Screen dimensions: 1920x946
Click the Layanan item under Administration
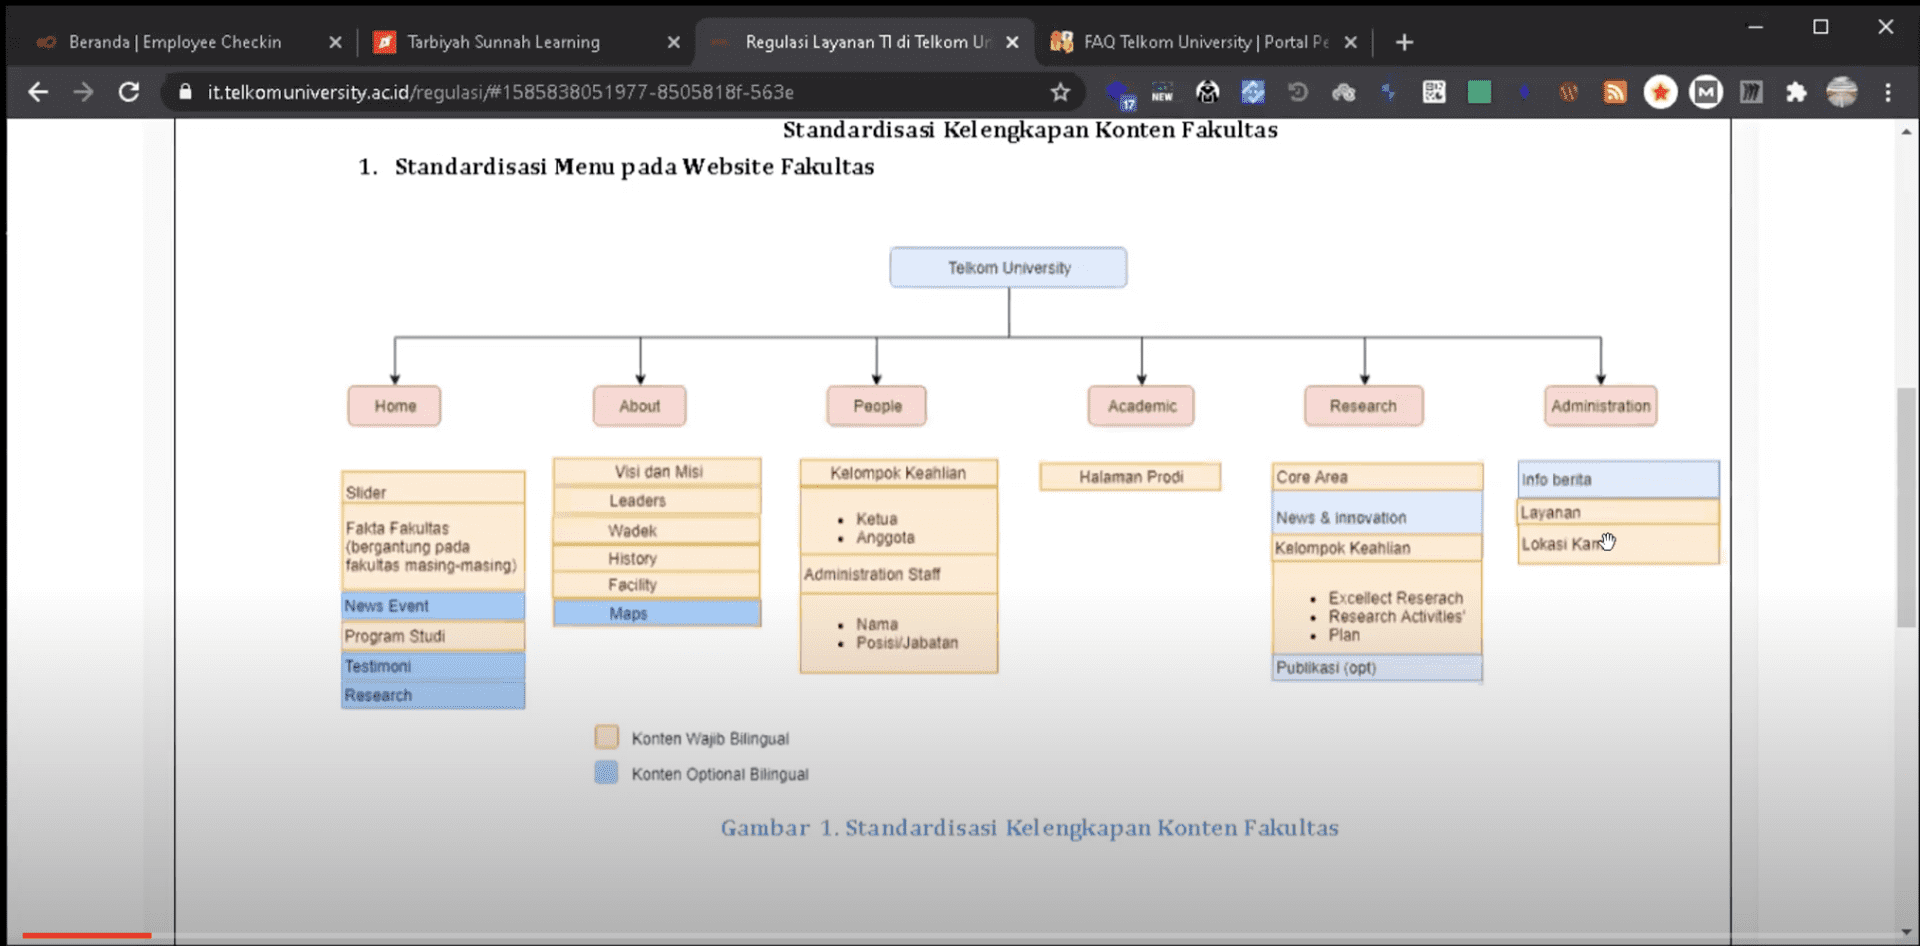point(1618,512)
